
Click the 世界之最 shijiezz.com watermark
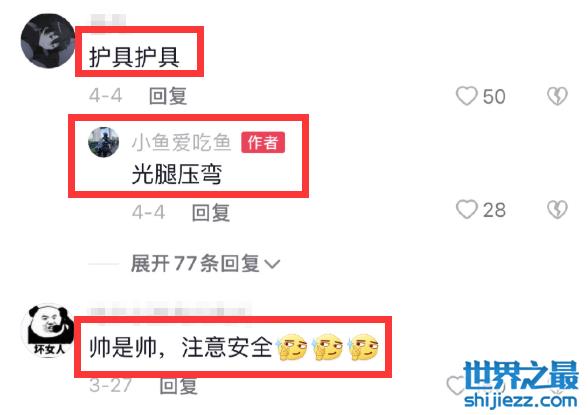coord(520,385)
